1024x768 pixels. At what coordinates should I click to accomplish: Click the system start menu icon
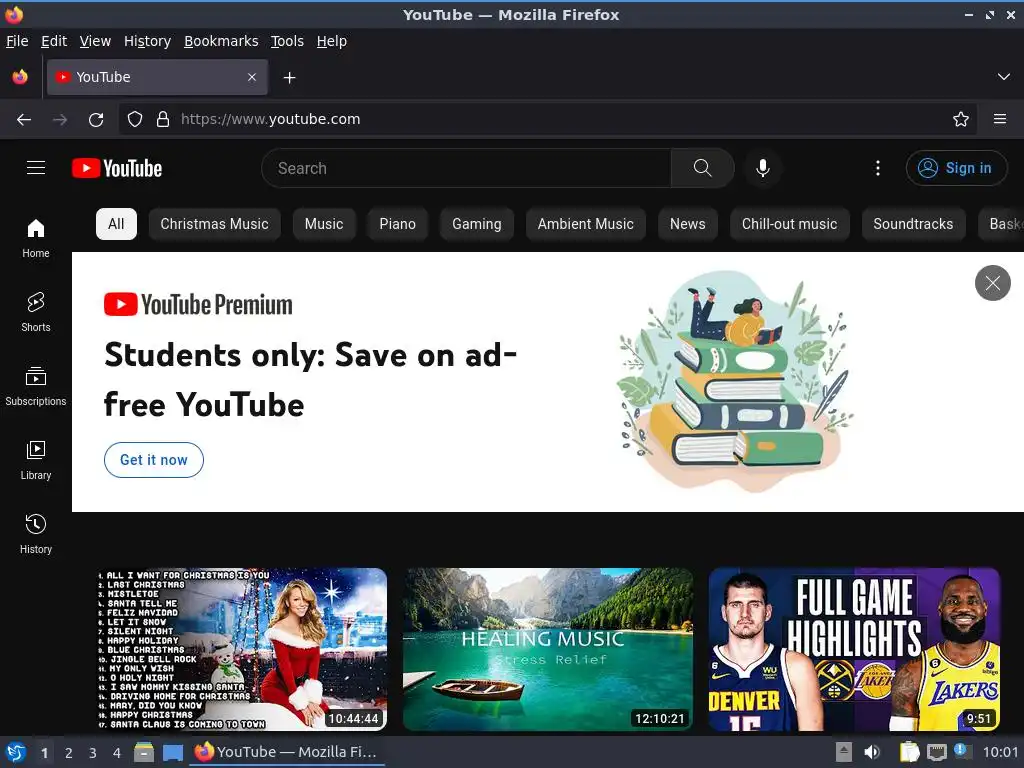[x=15, y=752]
